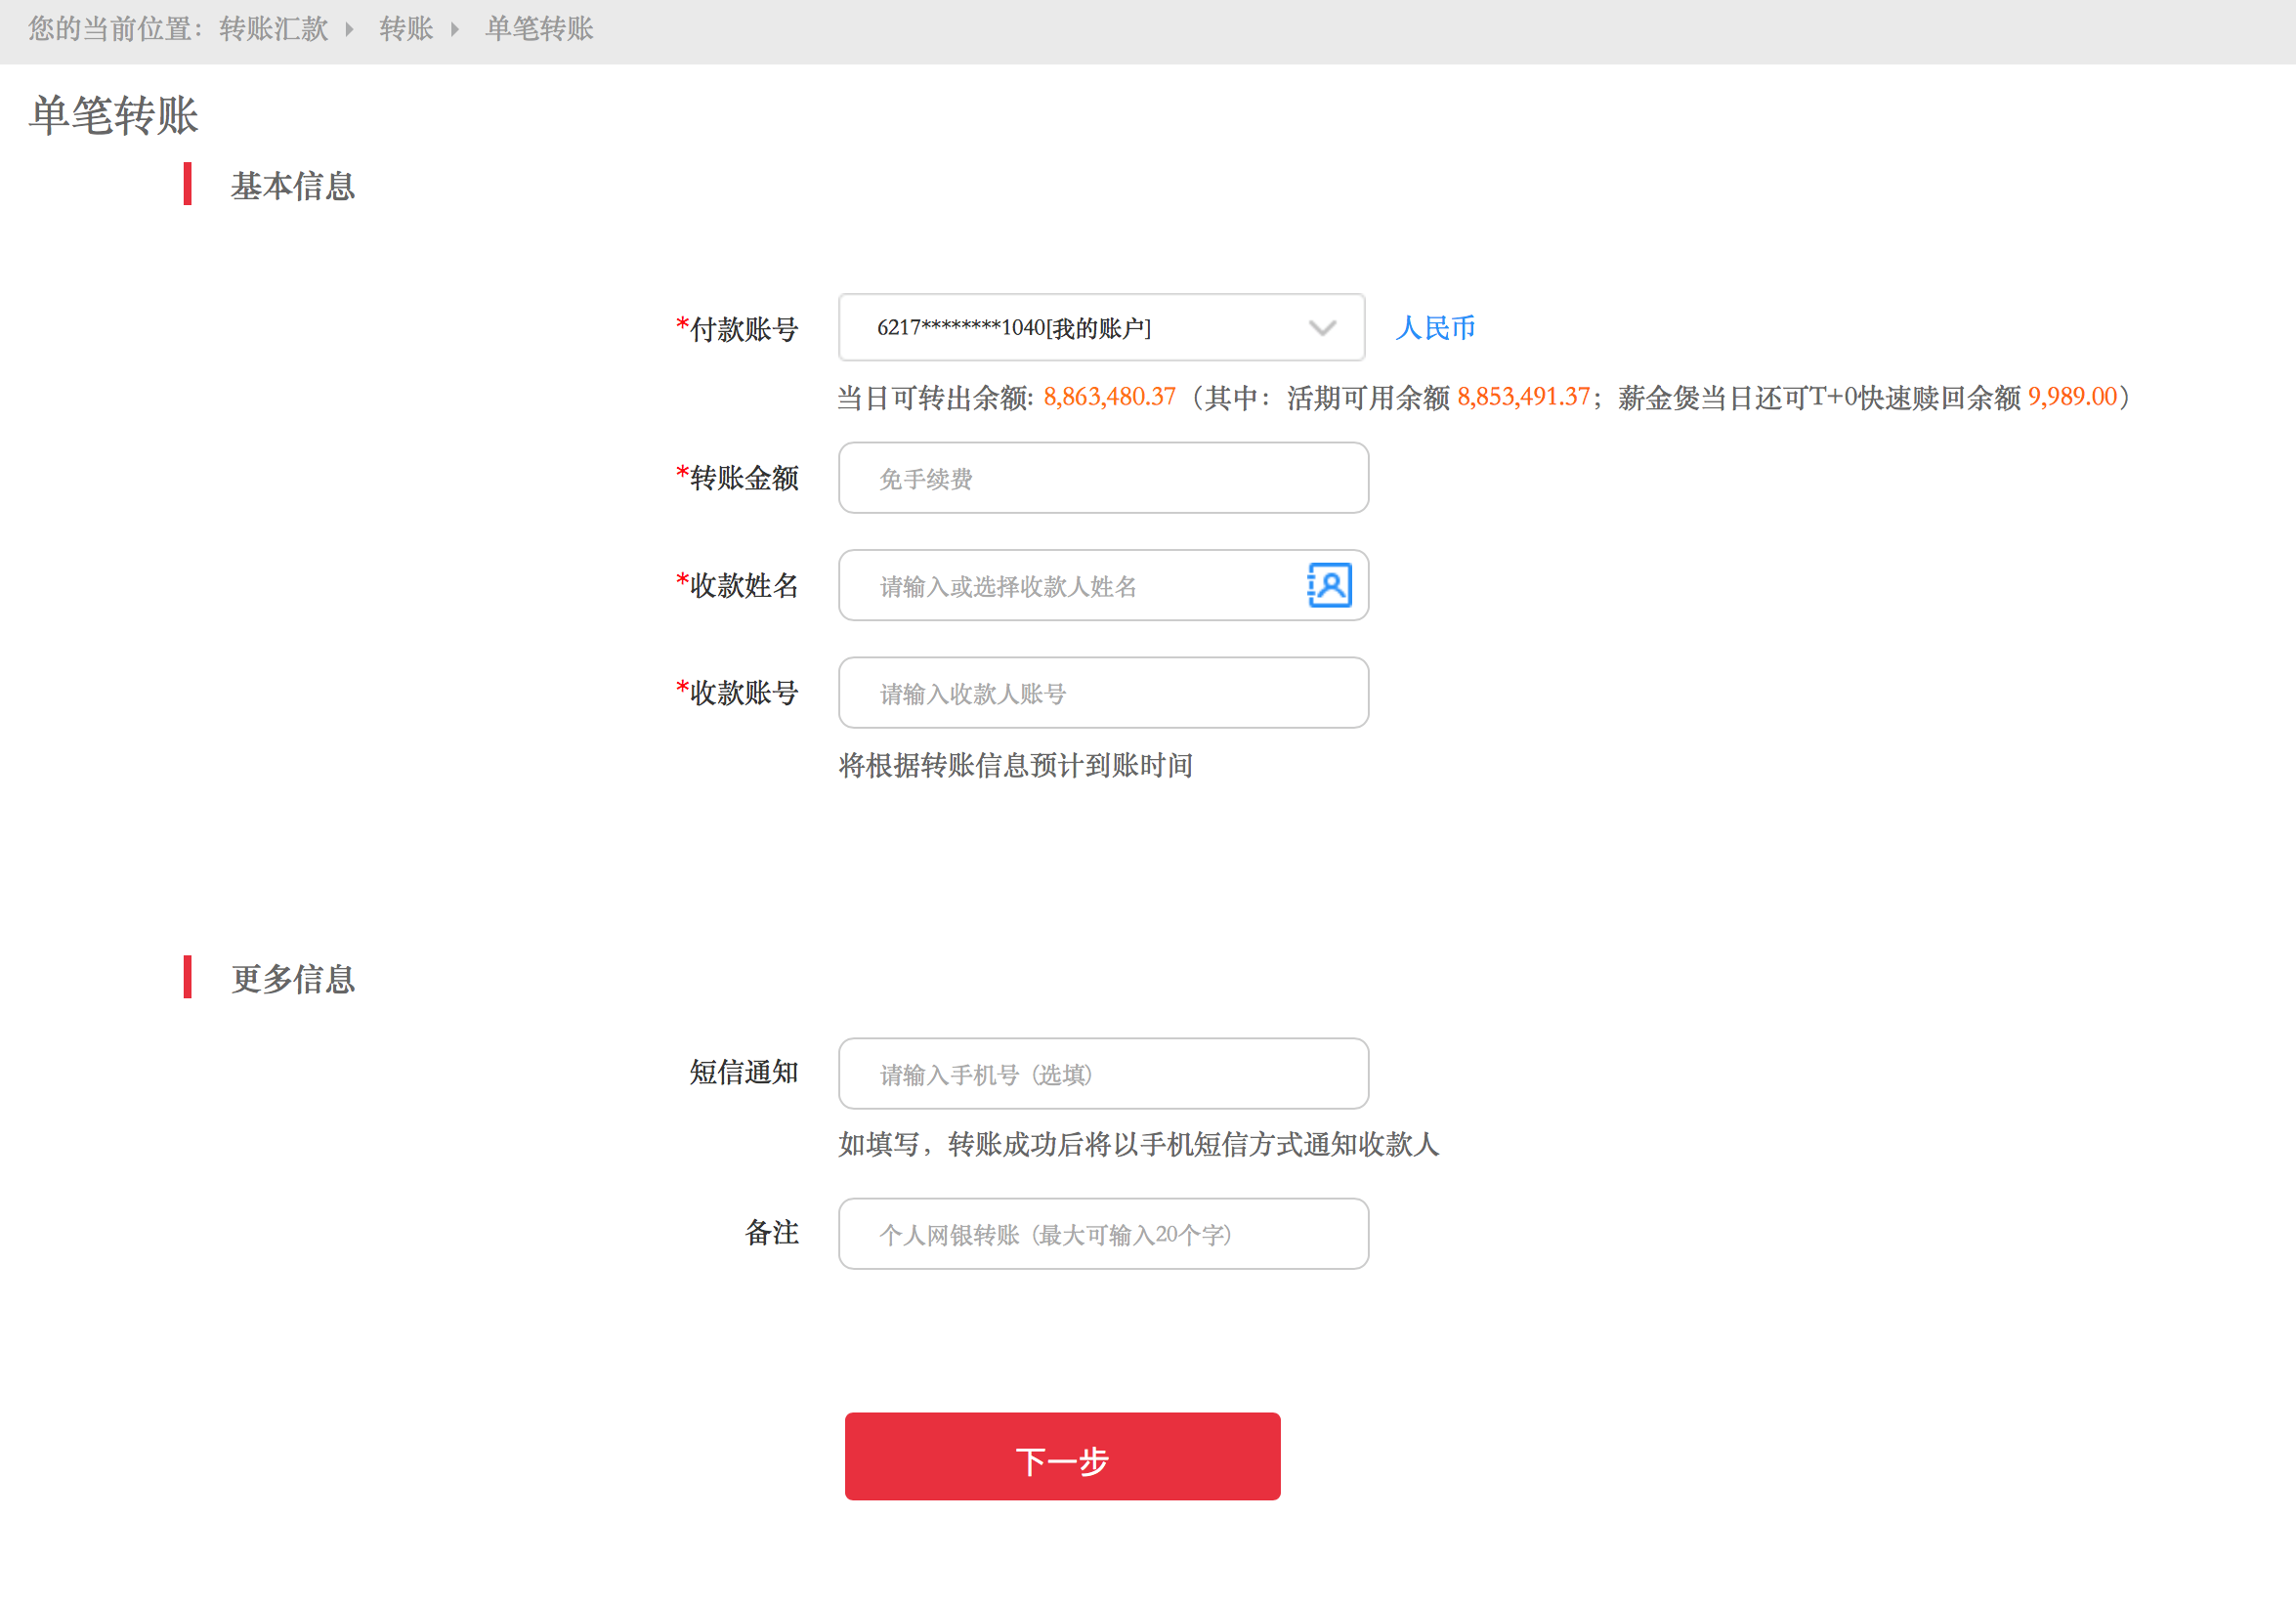Open the payee address book icon

click(x=1329, y=585)
